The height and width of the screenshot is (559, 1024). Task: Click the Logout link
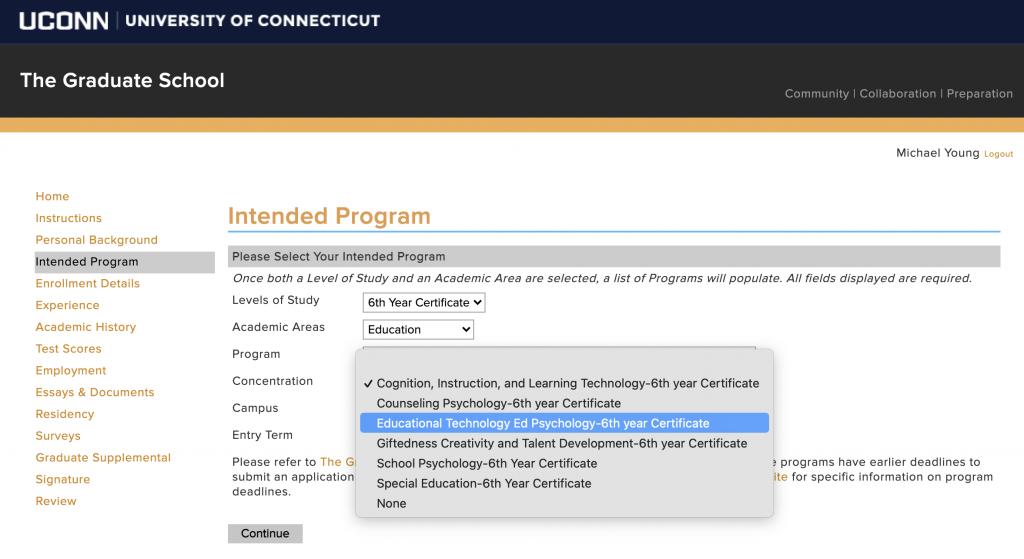(999, 154)
